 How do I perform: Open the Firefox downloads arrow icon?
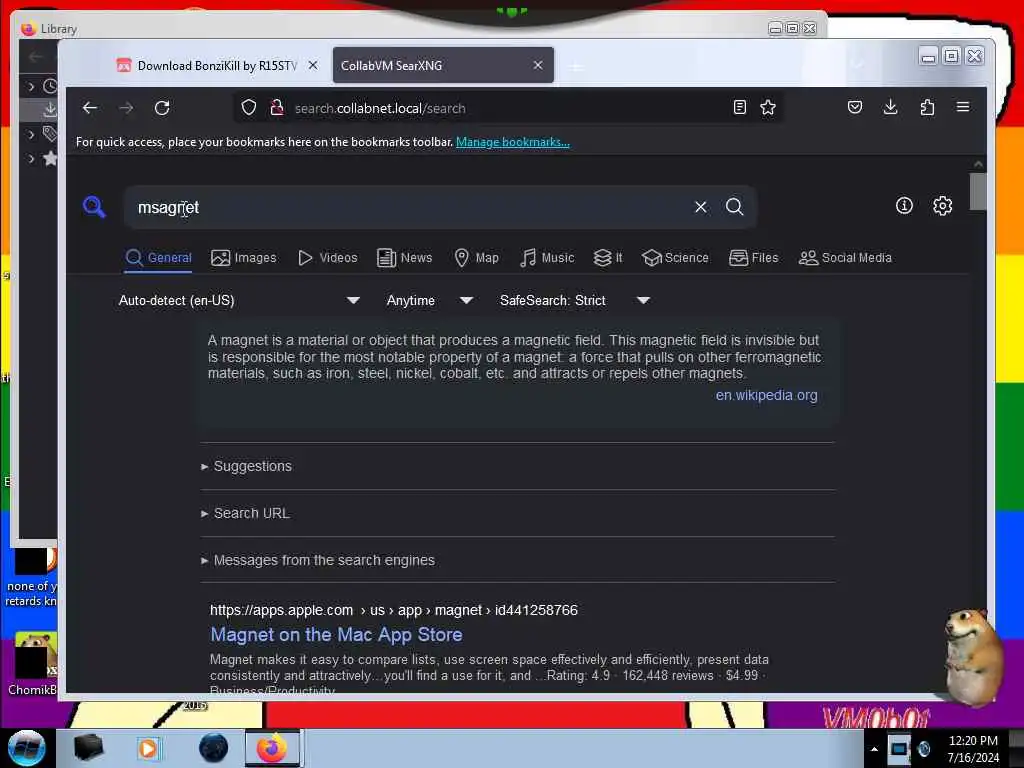pyautogui.click(x=890, y=107)
